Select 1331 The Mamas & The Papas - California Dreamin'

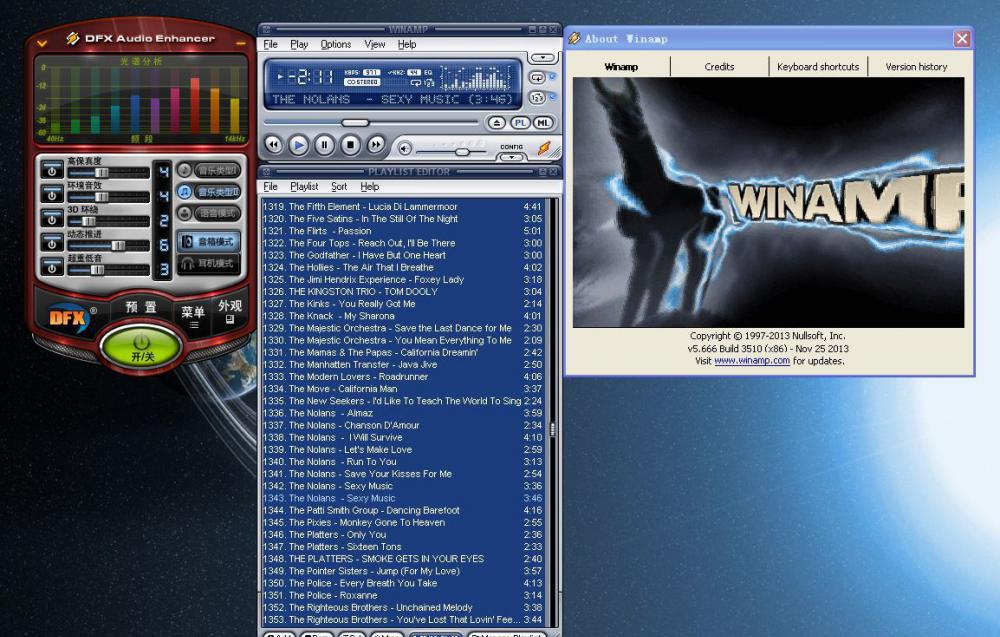point(402,352)
